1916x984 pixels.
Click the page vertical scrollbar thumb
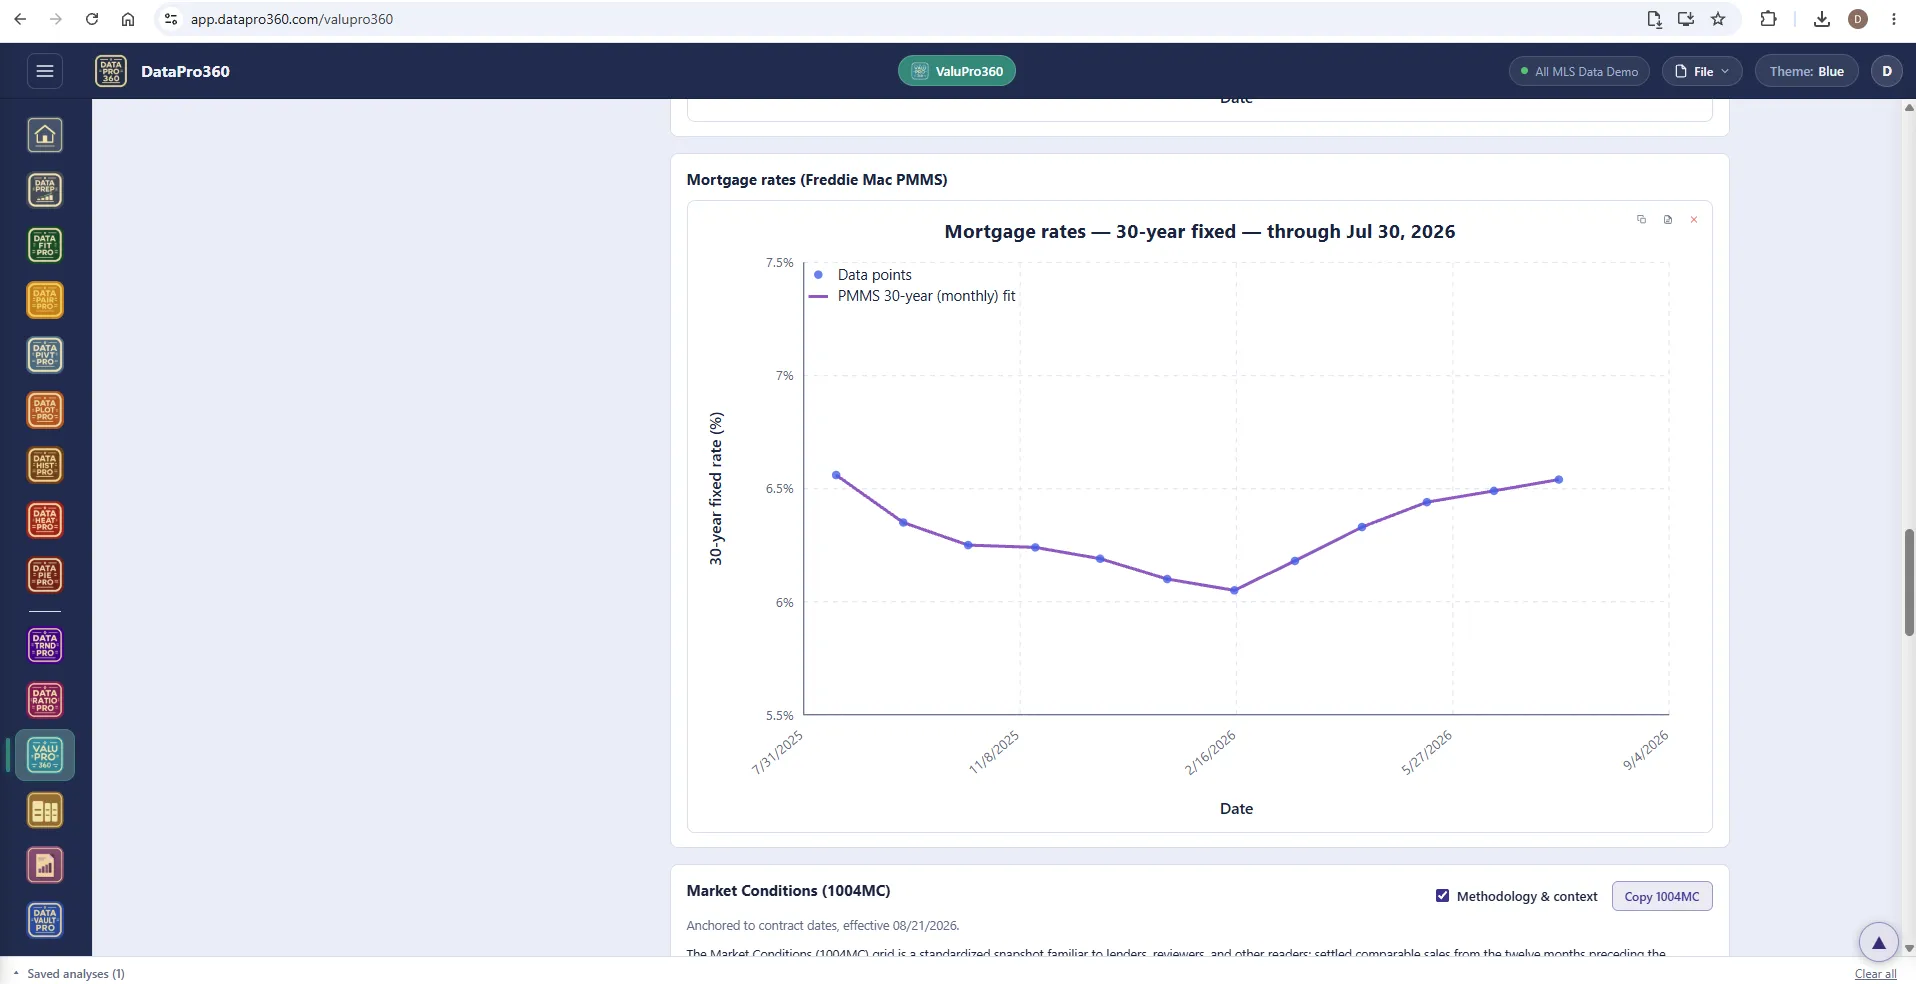(x=1909, y=582)
